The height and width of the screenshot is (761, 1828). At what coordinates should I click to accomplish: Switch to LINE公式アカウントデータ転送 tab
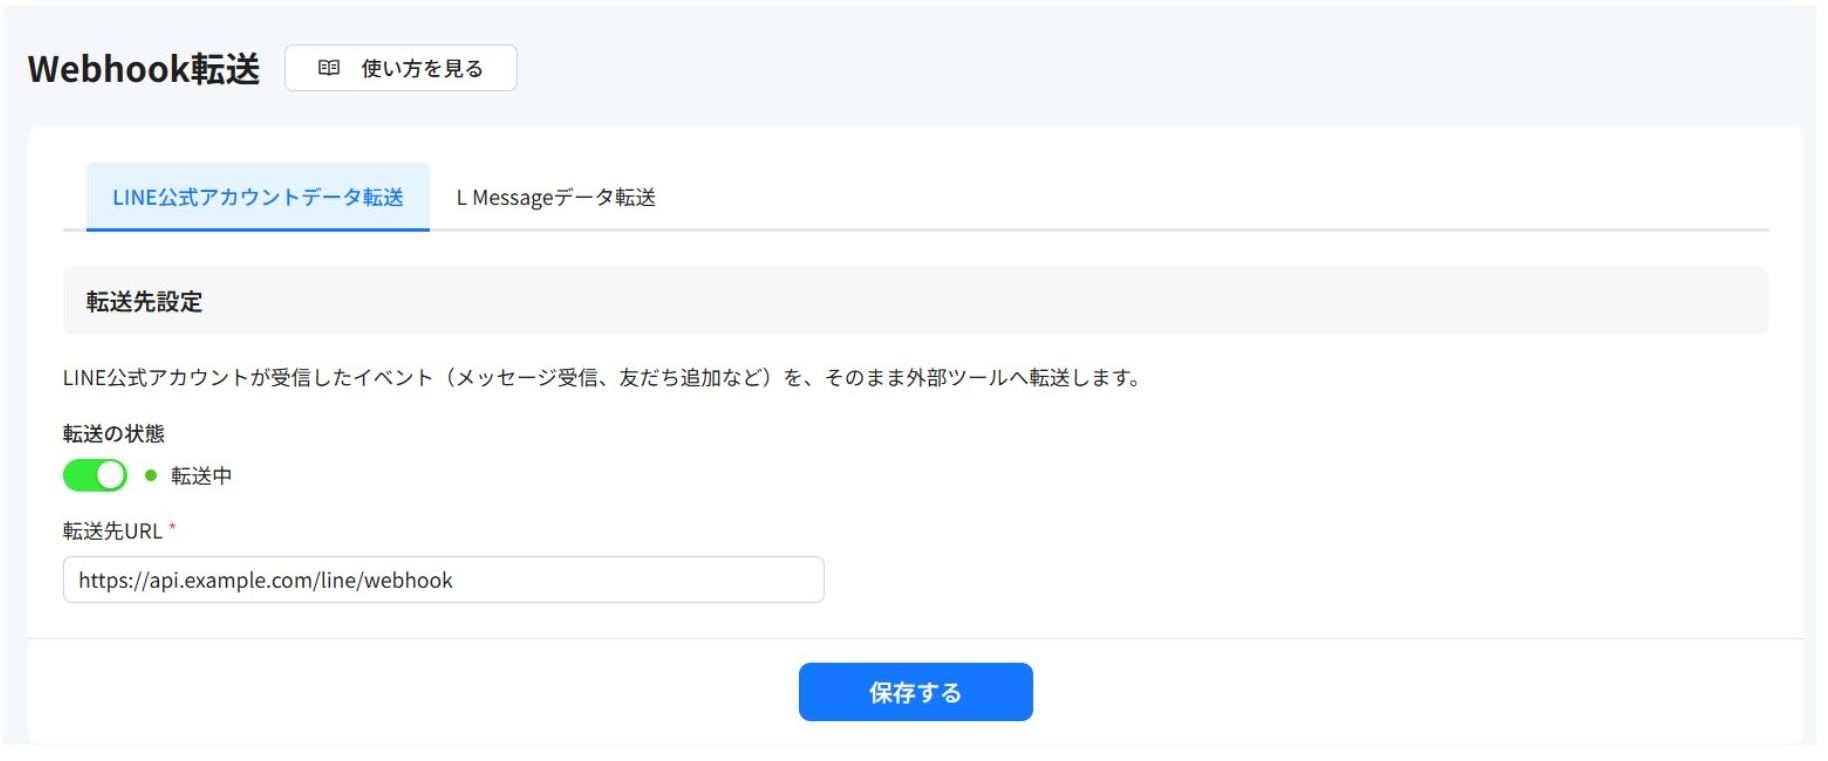[258, 197]
